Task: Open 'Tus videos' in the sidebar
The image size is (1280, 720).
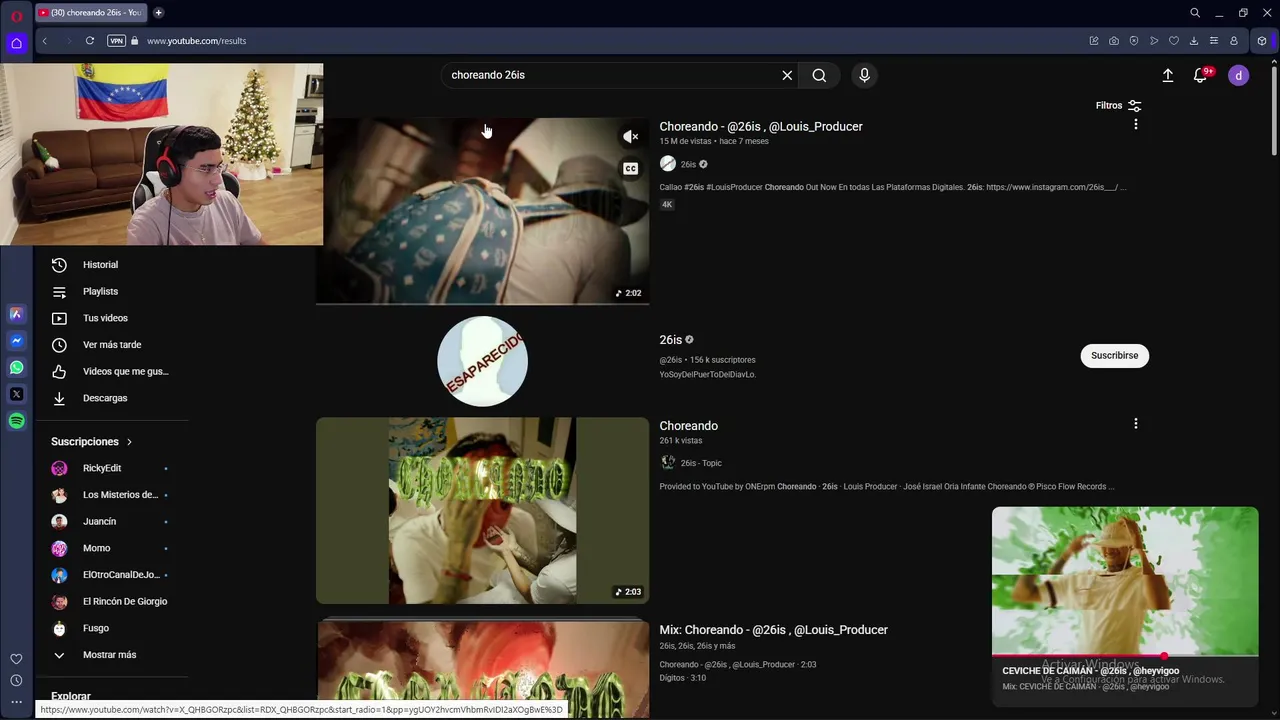Action: [105, 318]
